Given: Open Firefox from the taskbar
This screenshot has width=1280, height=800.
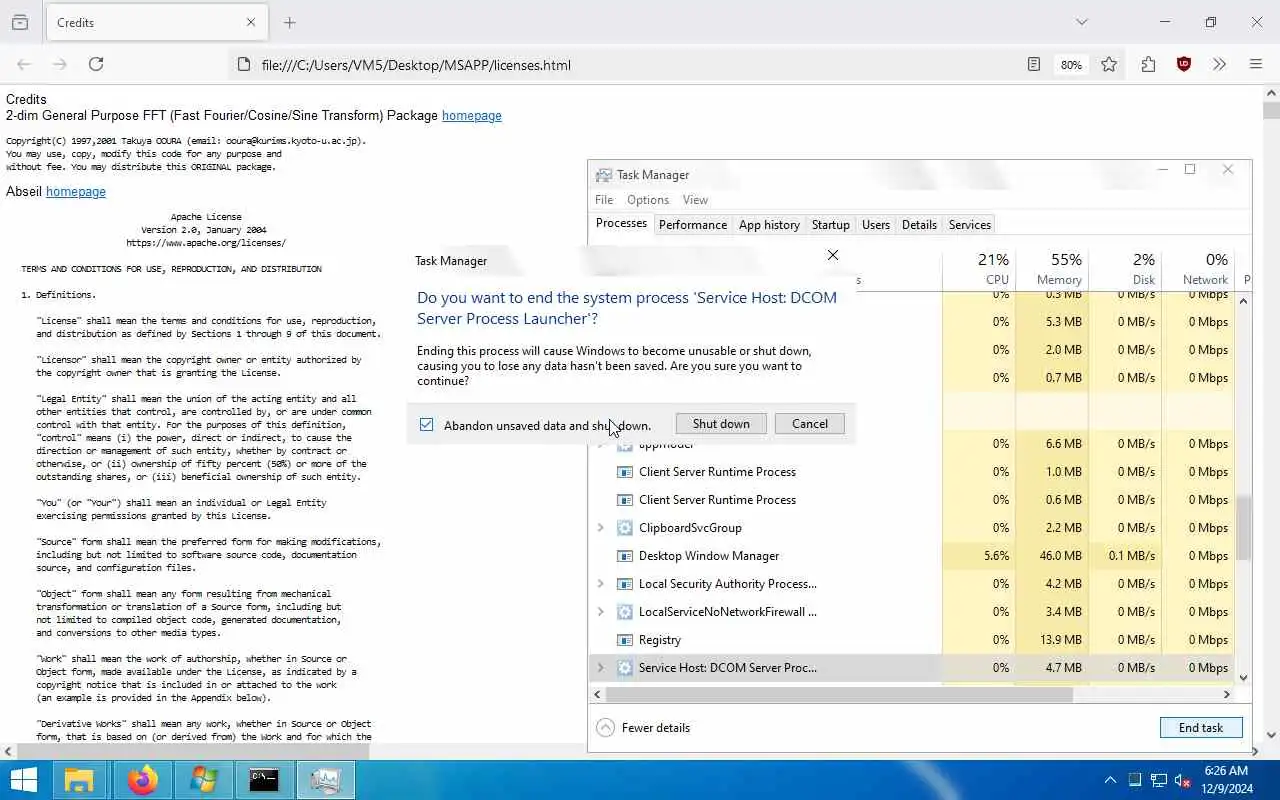Looking at the screenshot, I should pos(142,780).
